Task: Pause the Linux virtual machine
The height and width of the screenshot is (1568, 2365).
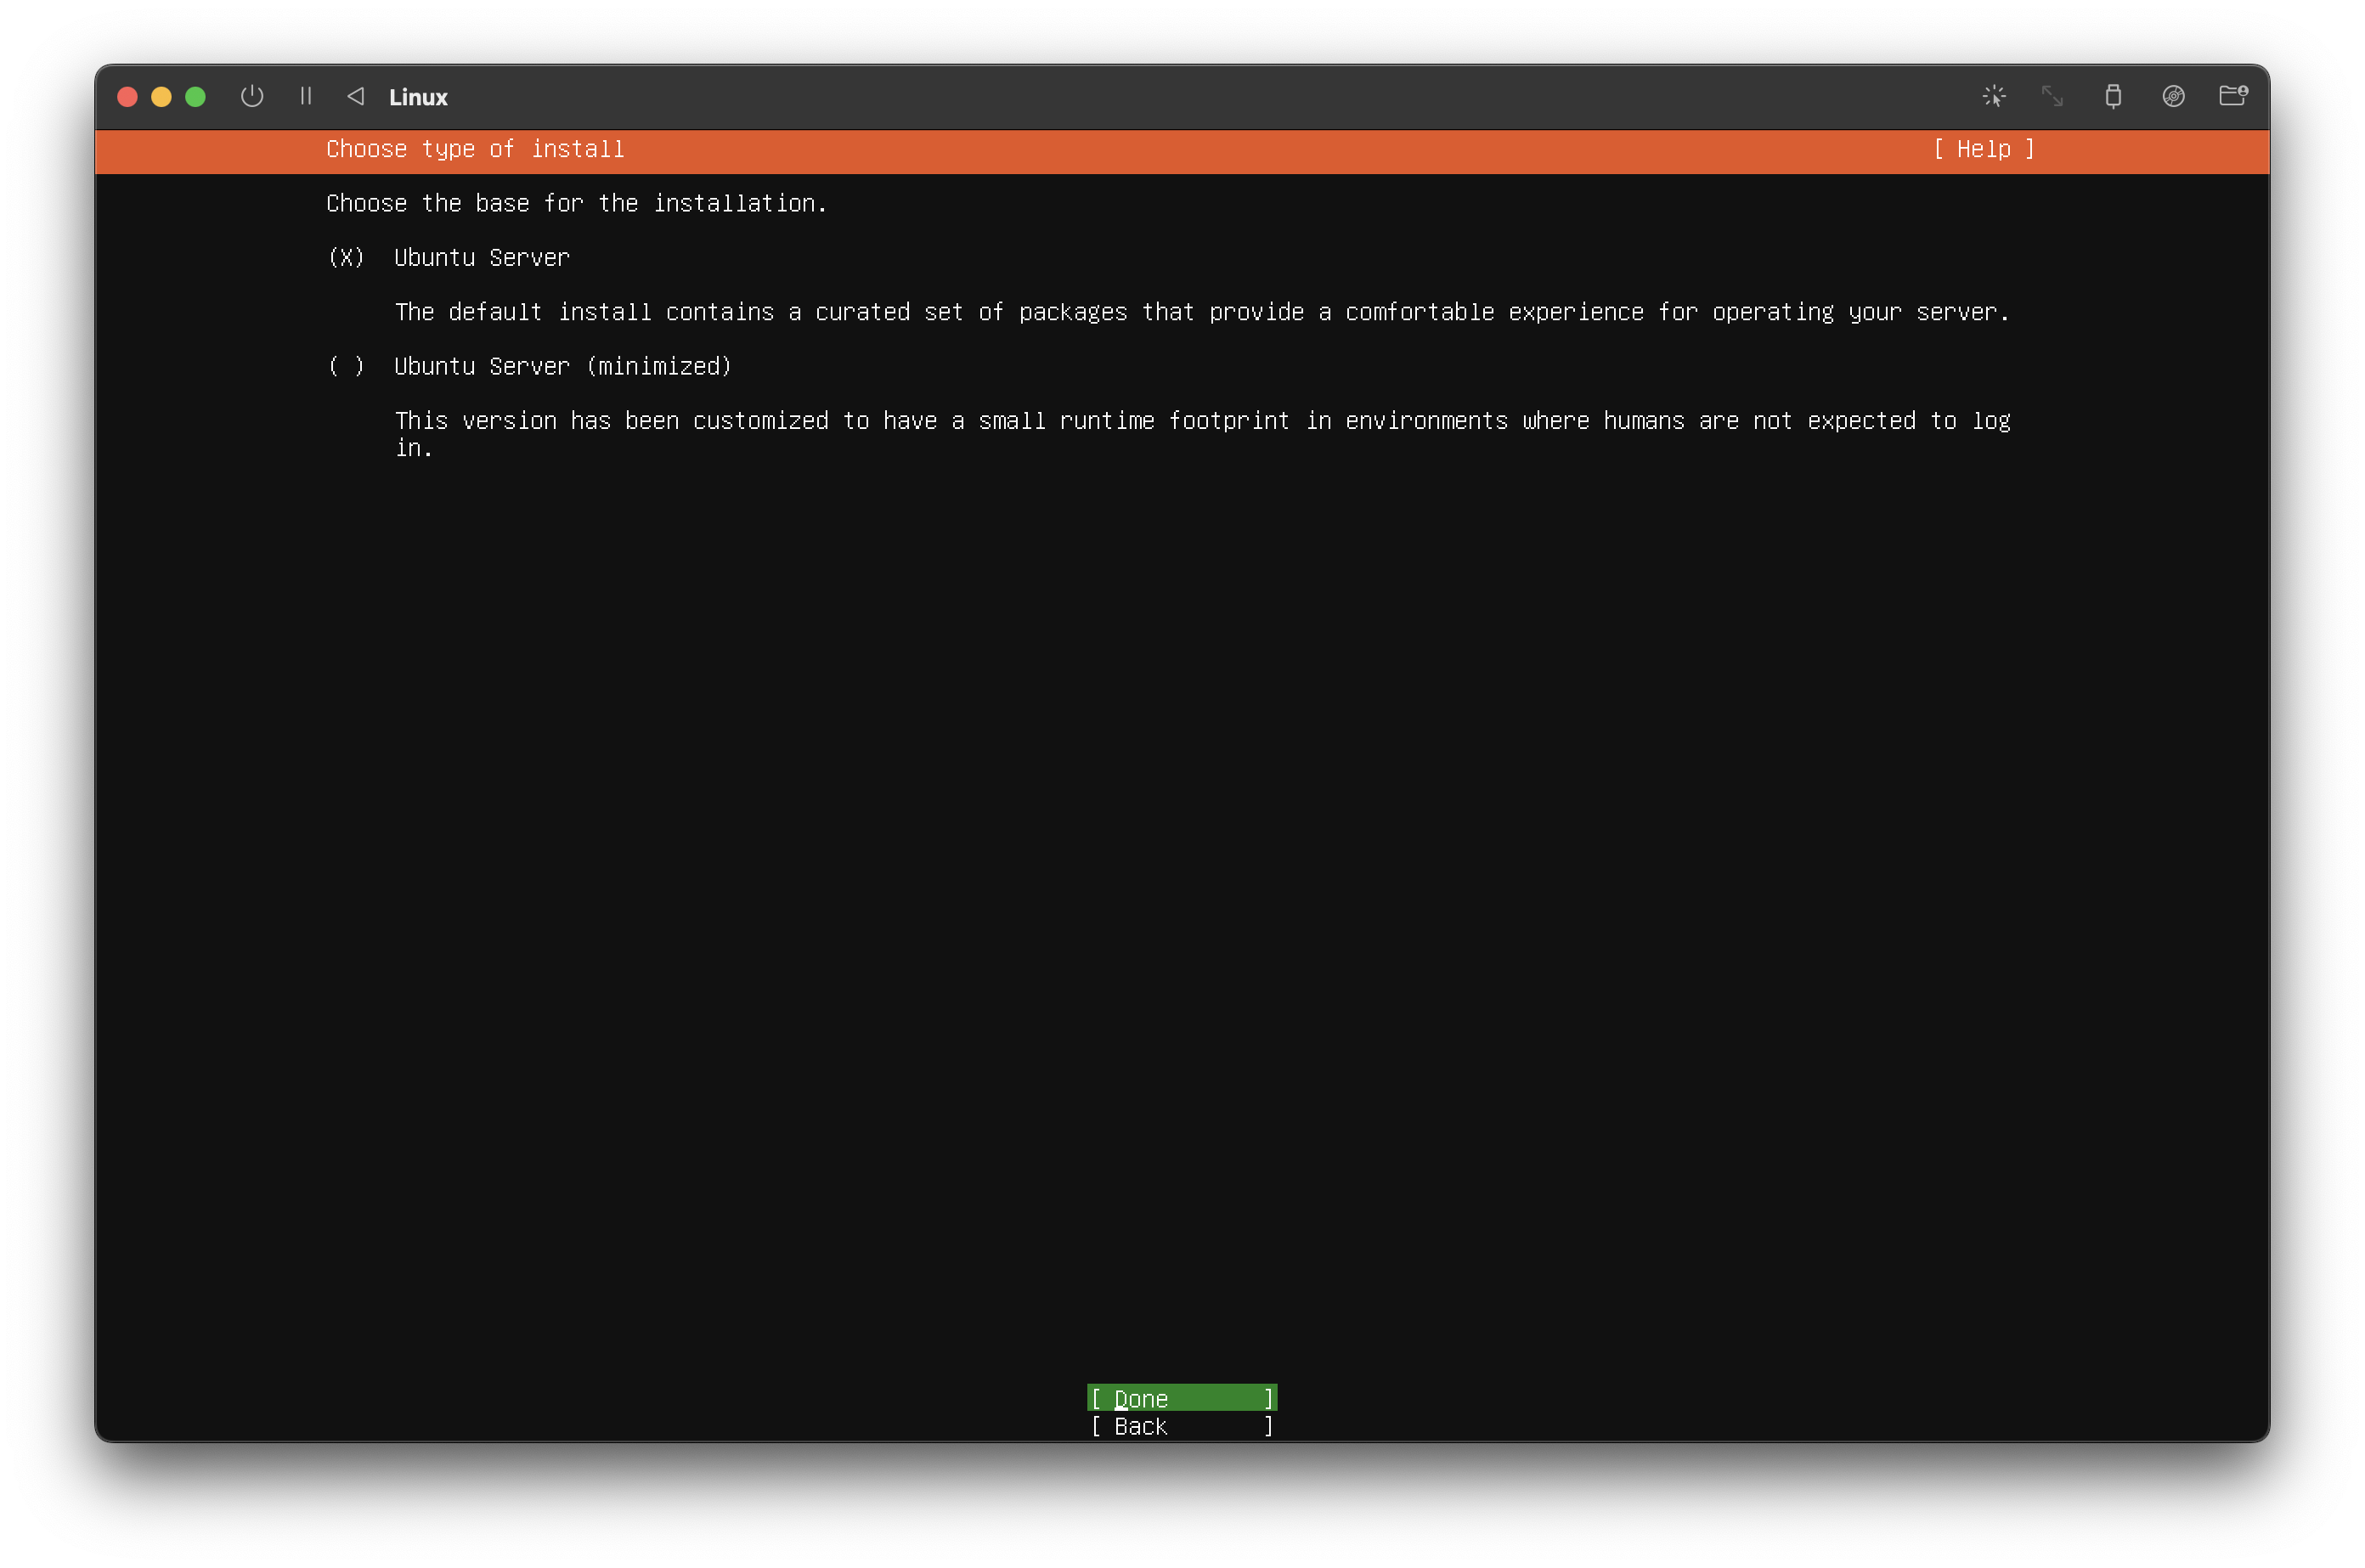Action: pyautogui.click(x=306, y=96)
